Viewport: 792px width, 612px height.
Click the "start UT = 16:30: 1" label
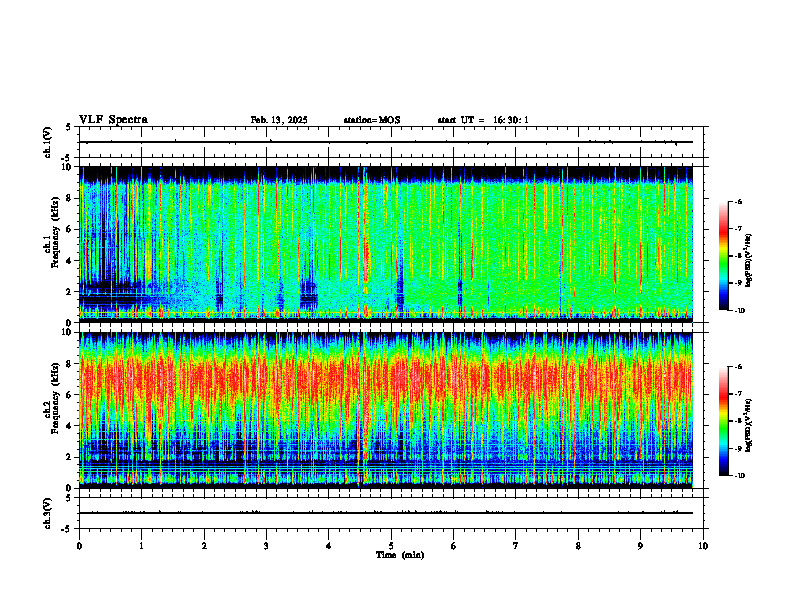coord(483,120)
